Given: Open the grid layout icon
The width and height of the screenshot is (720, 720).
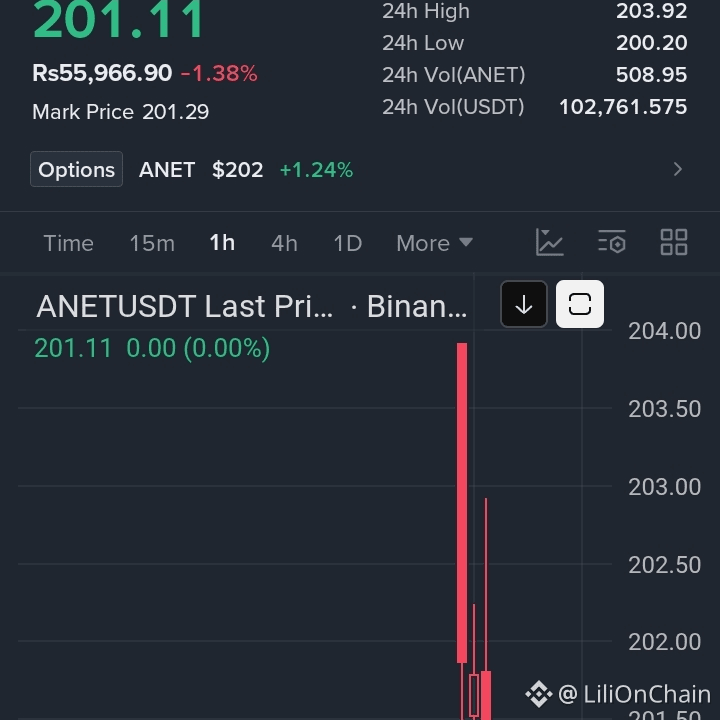Looking at the screenshot, I should 674,242.
